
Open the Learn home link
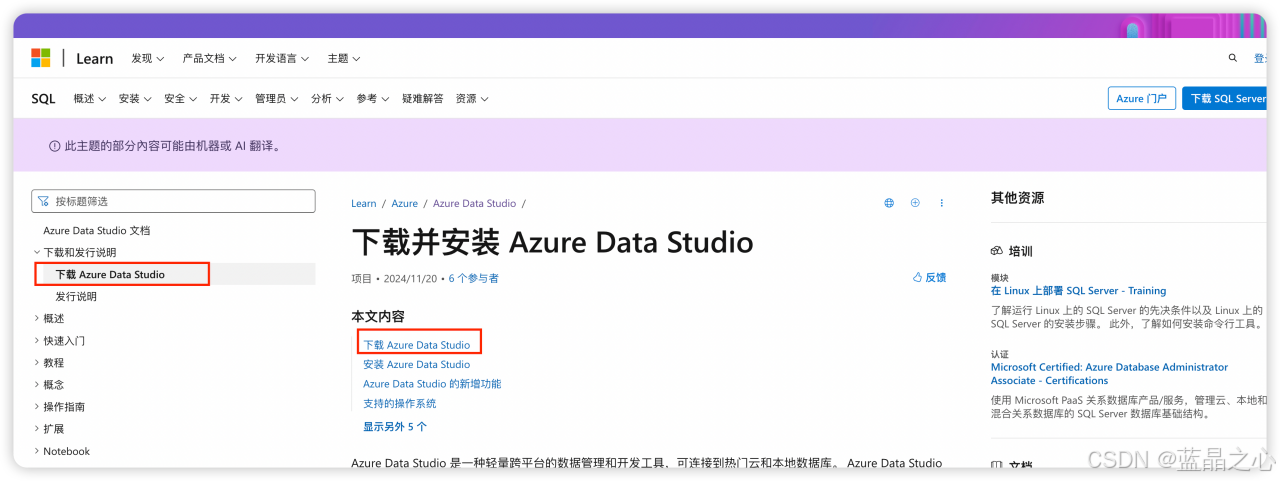(x=94, y=58)
